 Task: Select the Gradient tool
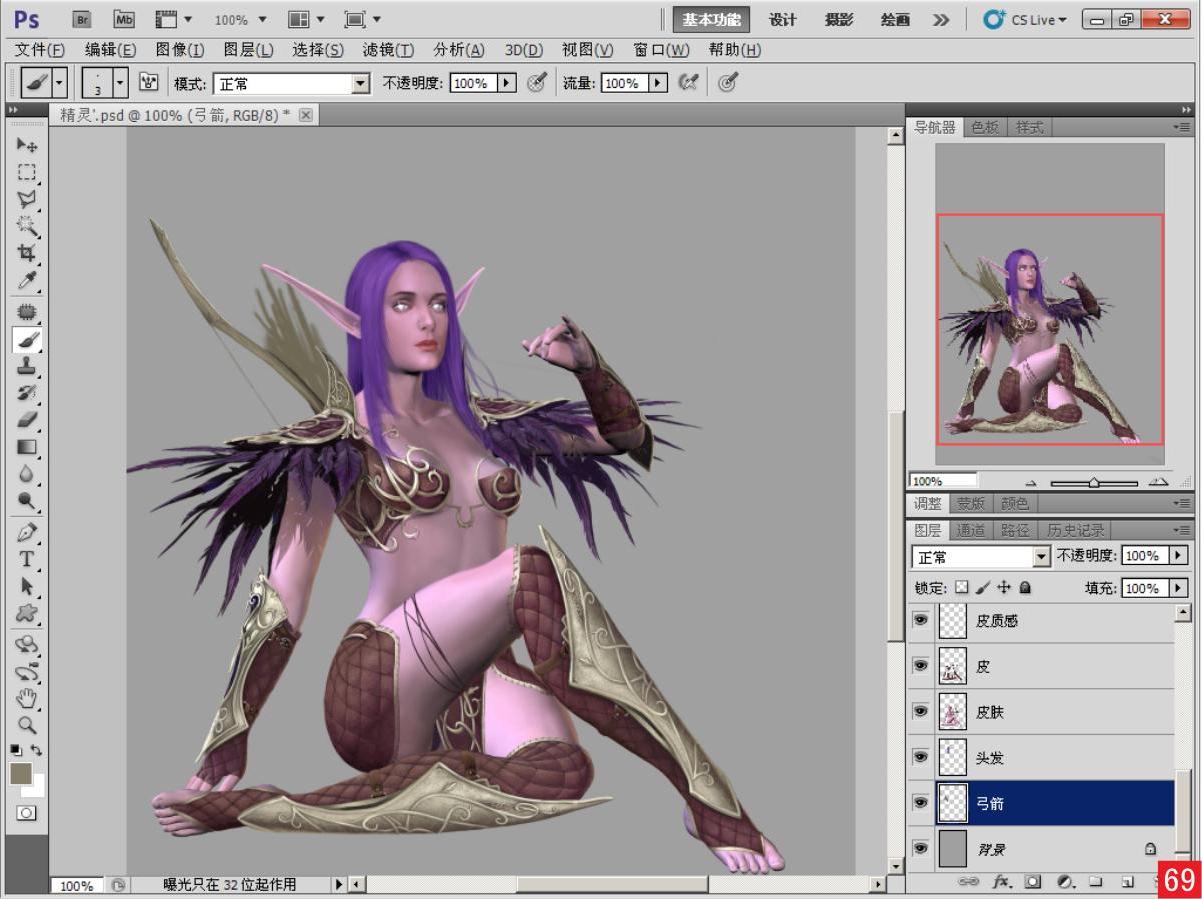pyautogui.click(x=27, y=448)
